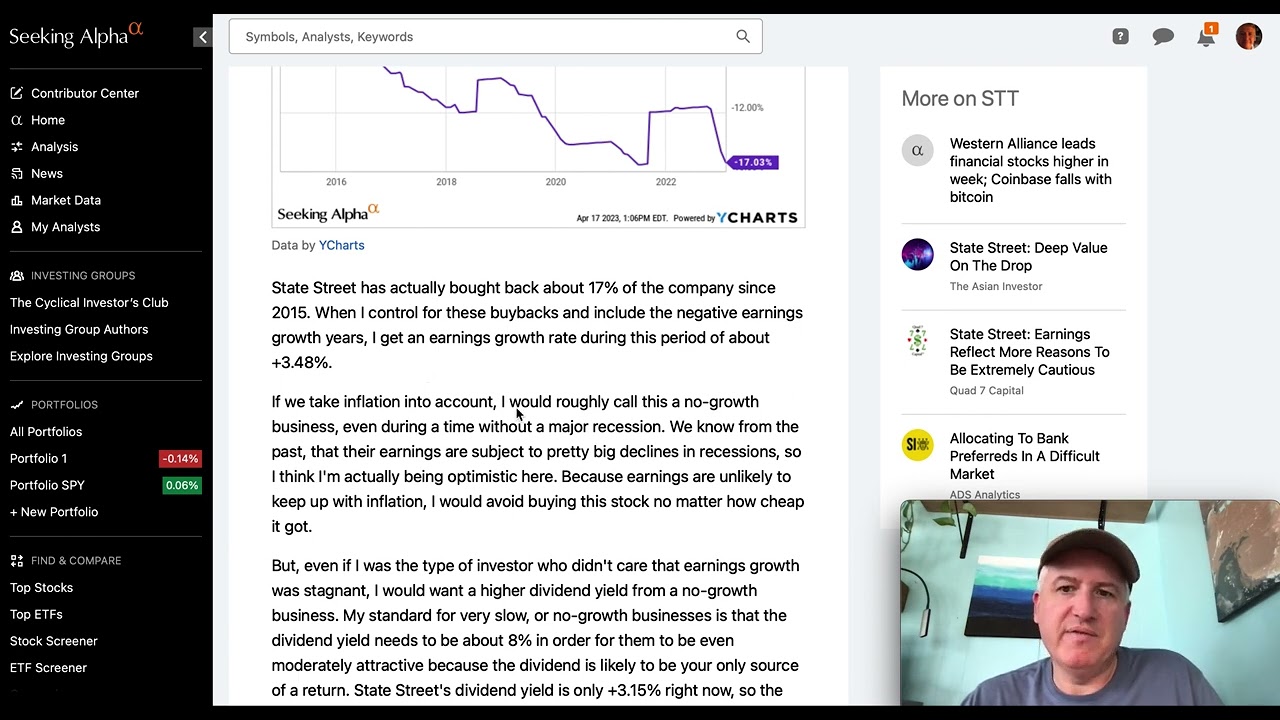The width and height of the screenshot is (1280, 720).
Task: Open the messages chat bubble icon
Action: click(x=1163, y=37)
